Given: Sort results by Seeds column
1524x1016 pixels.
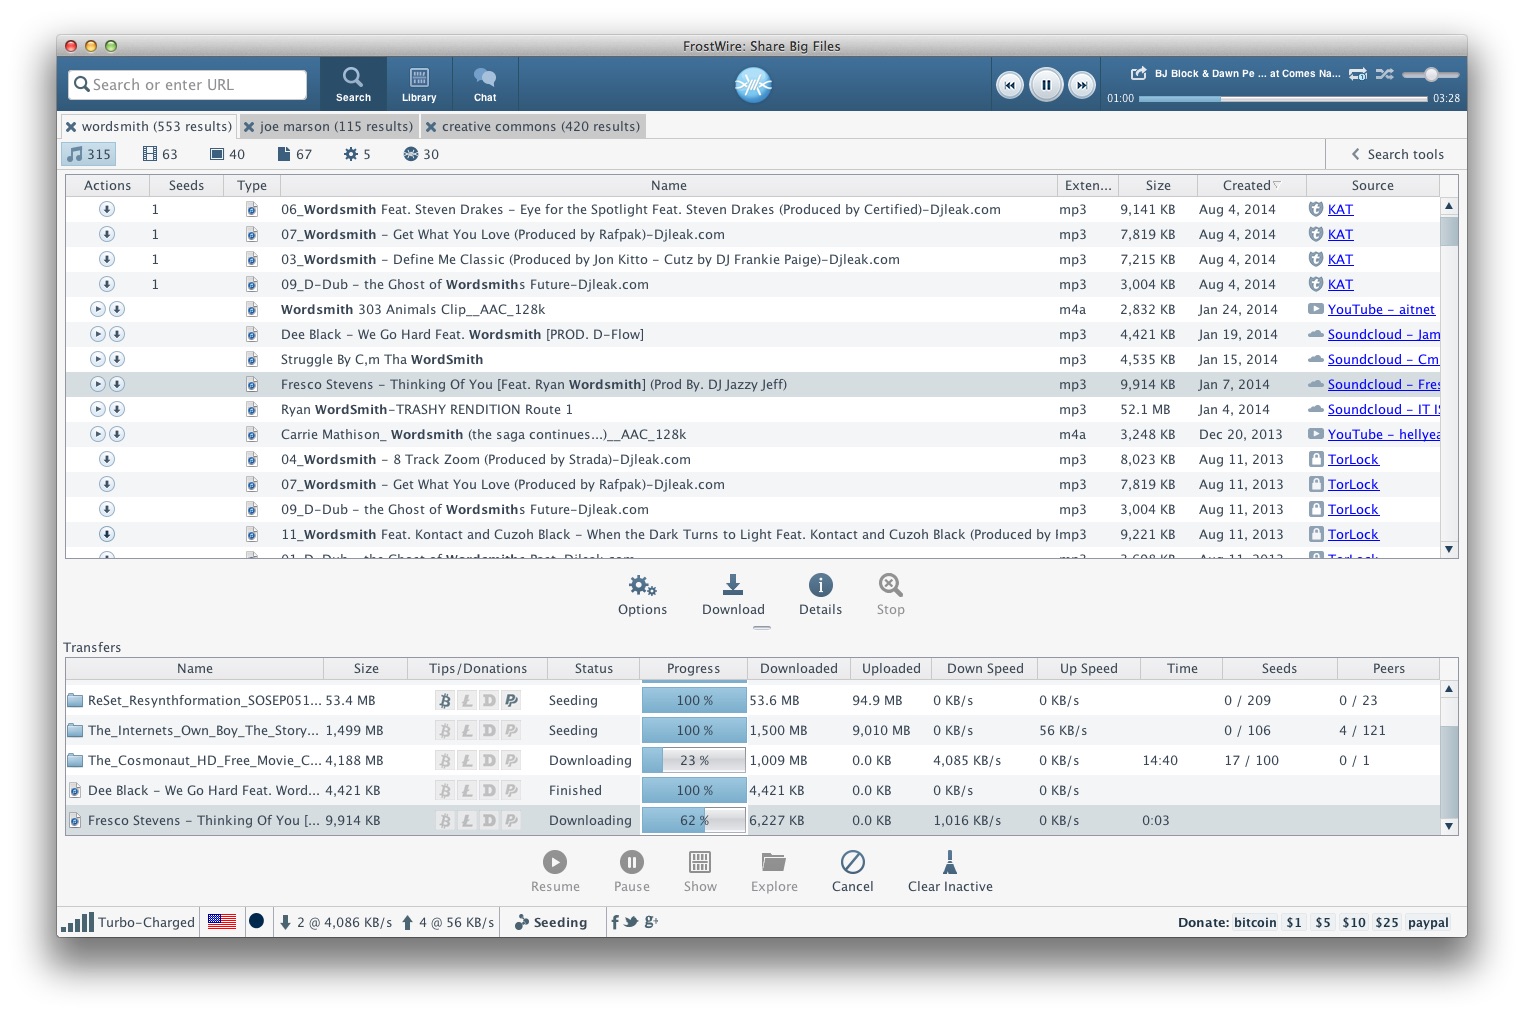Looking at the screenshot, I should 186,185.
